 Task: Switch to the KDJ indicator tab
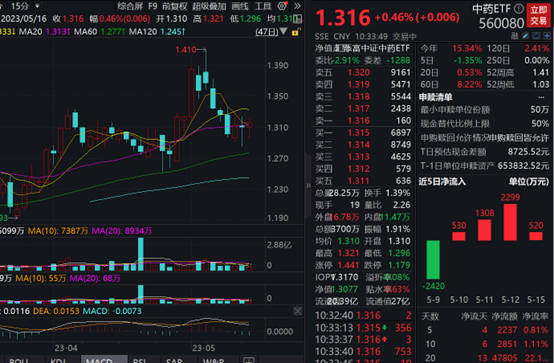[x=58, y=360]
